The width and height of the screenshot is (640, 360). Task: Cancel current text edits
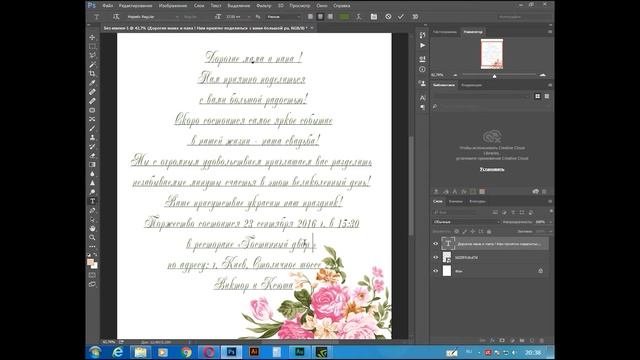tap(388, 17)
